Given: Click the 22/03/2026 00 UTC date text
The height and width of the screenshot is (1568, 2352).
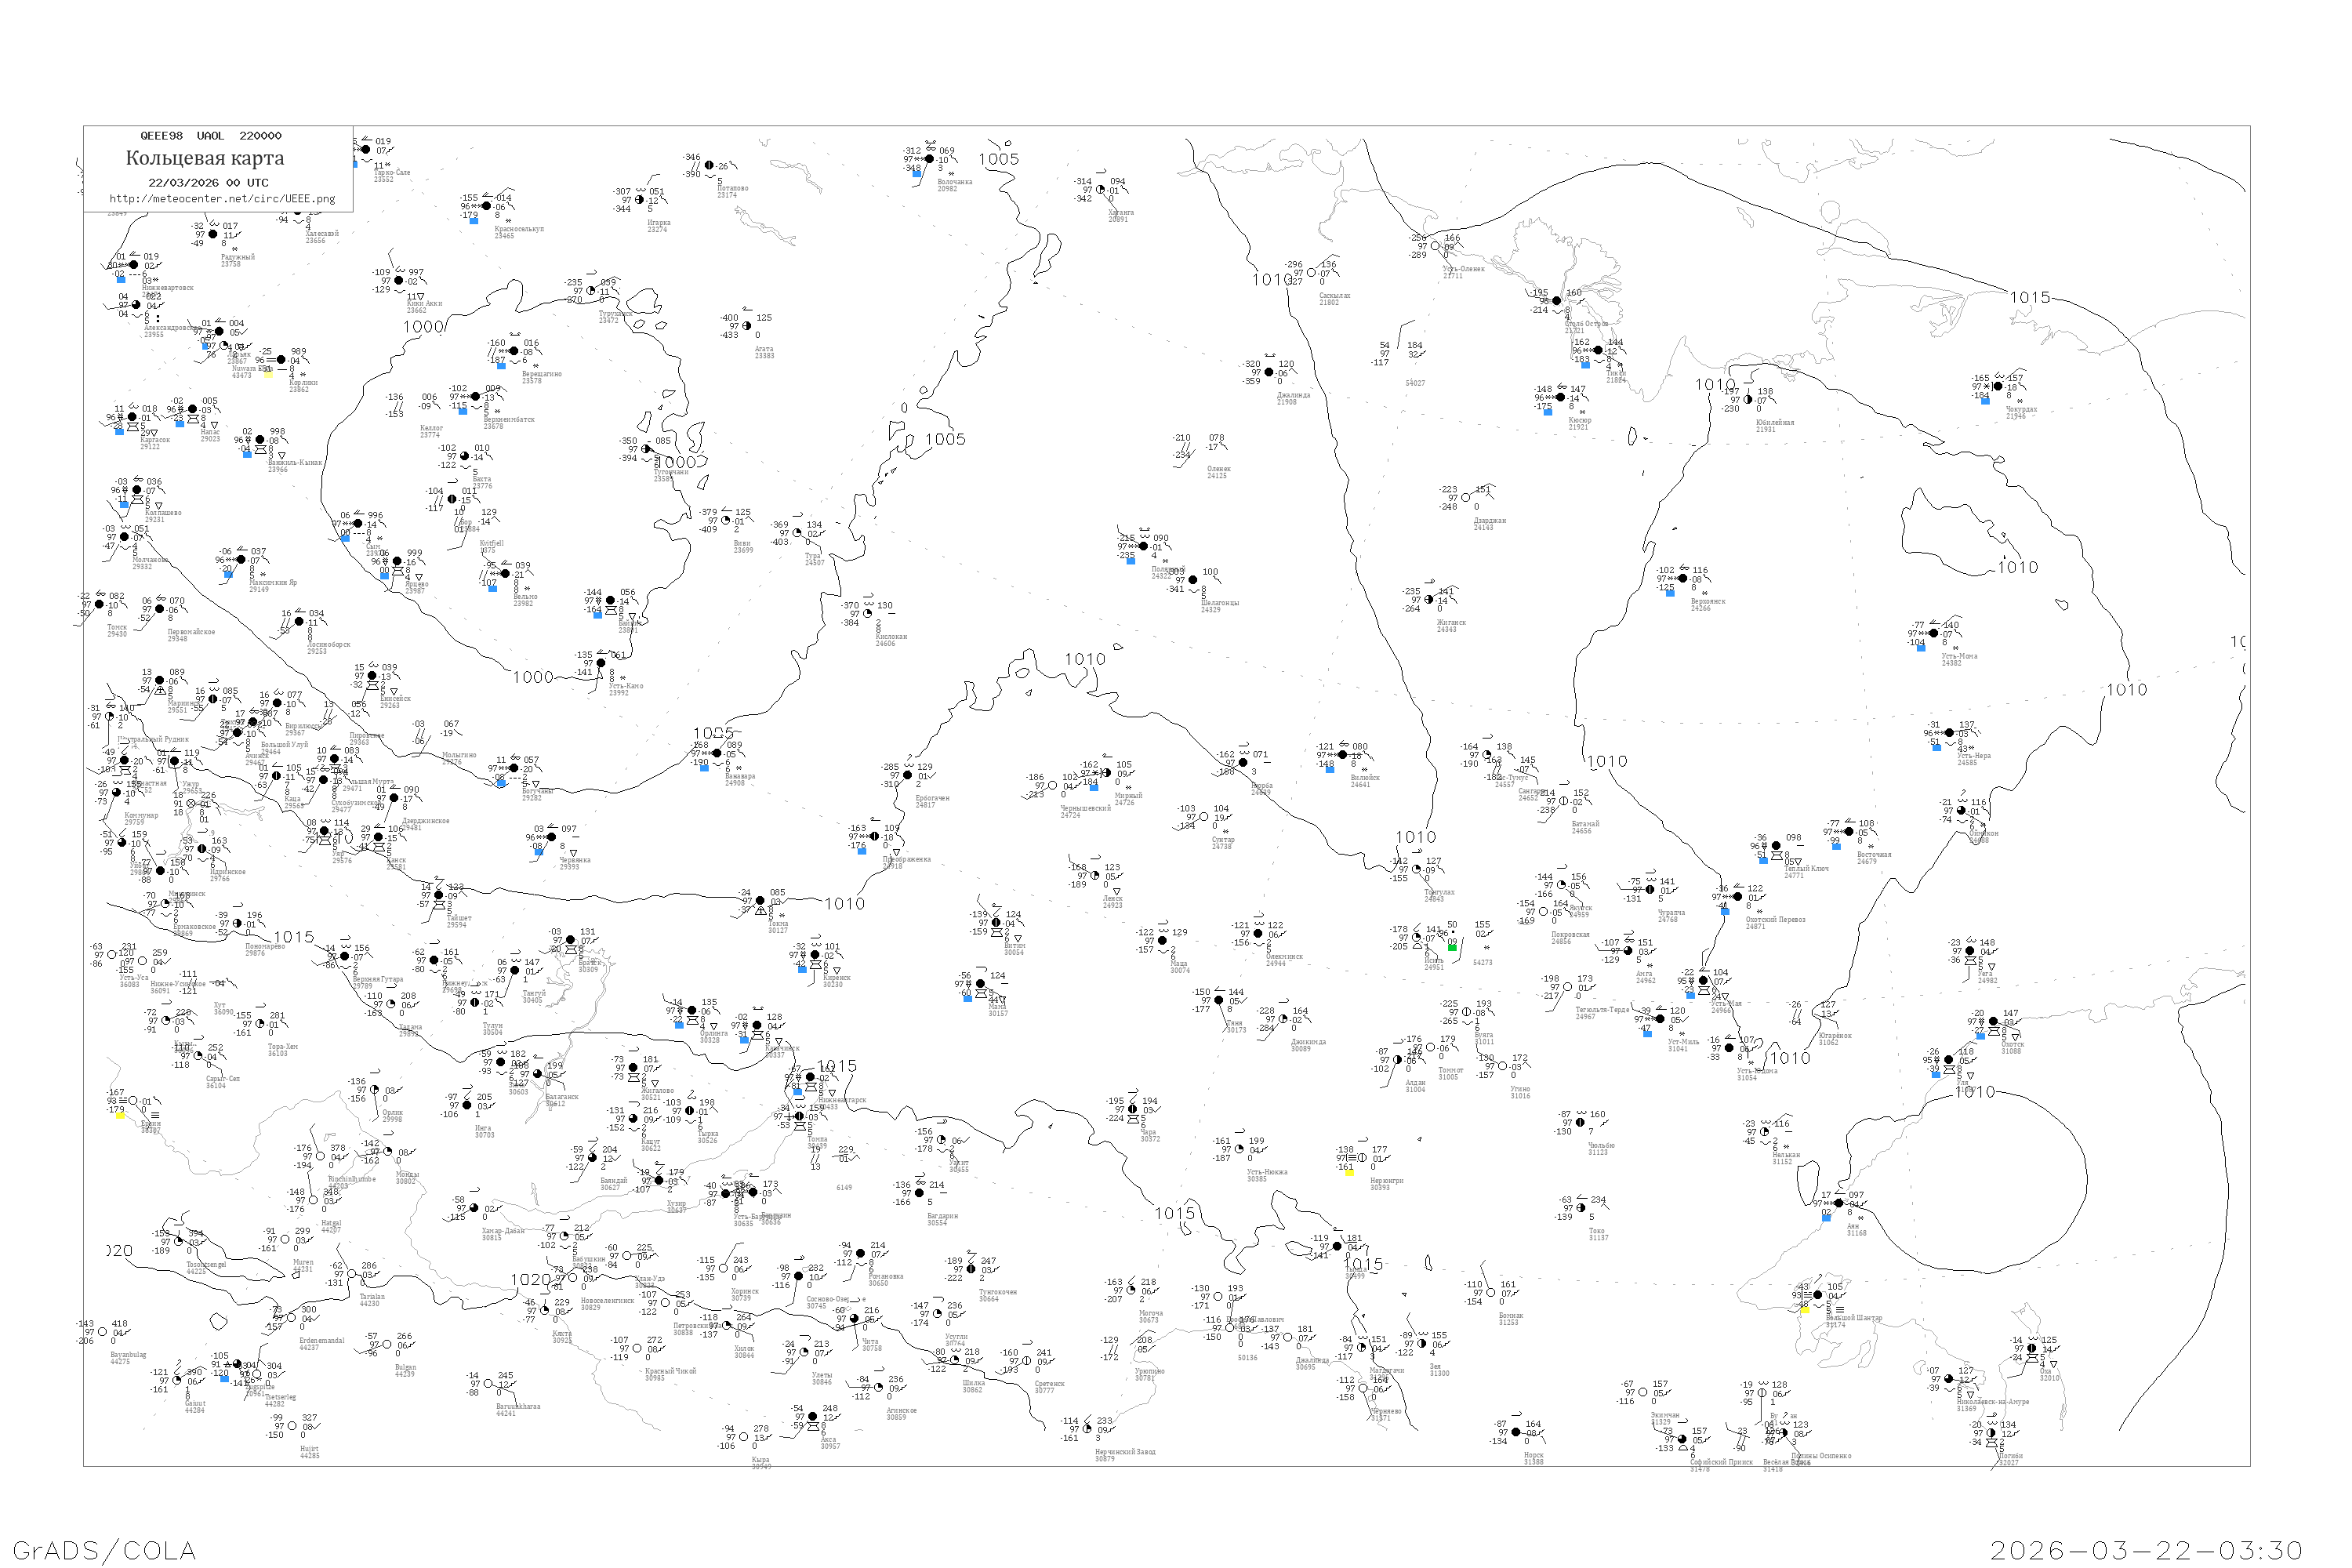Looking at the screenshot, I should 208,183.
